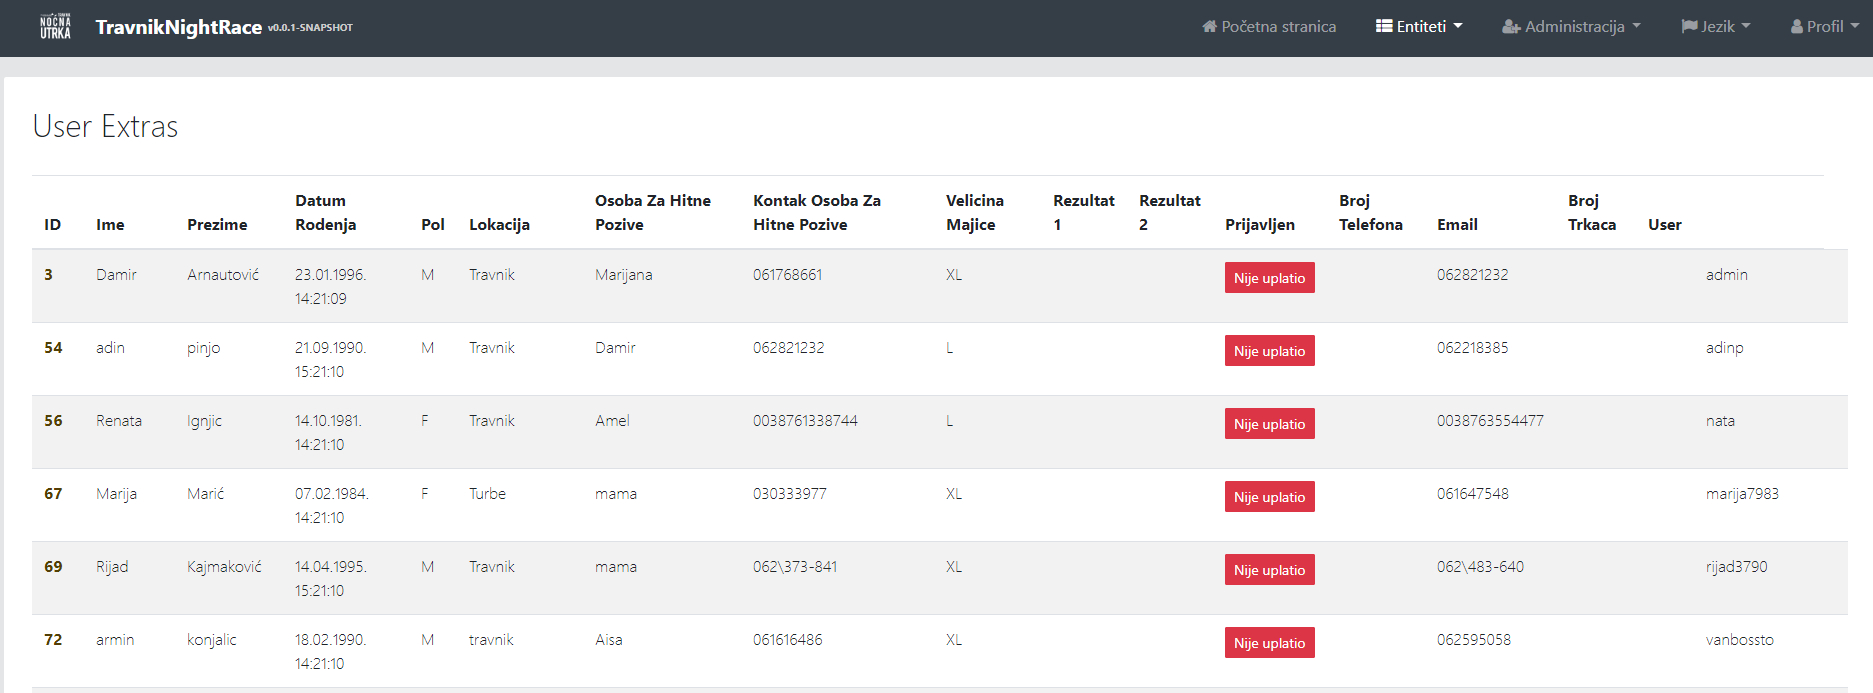Click Nije uplatio for adin pinjo
Viewport: 1873px width, 693px height.
coord(1269,351)
